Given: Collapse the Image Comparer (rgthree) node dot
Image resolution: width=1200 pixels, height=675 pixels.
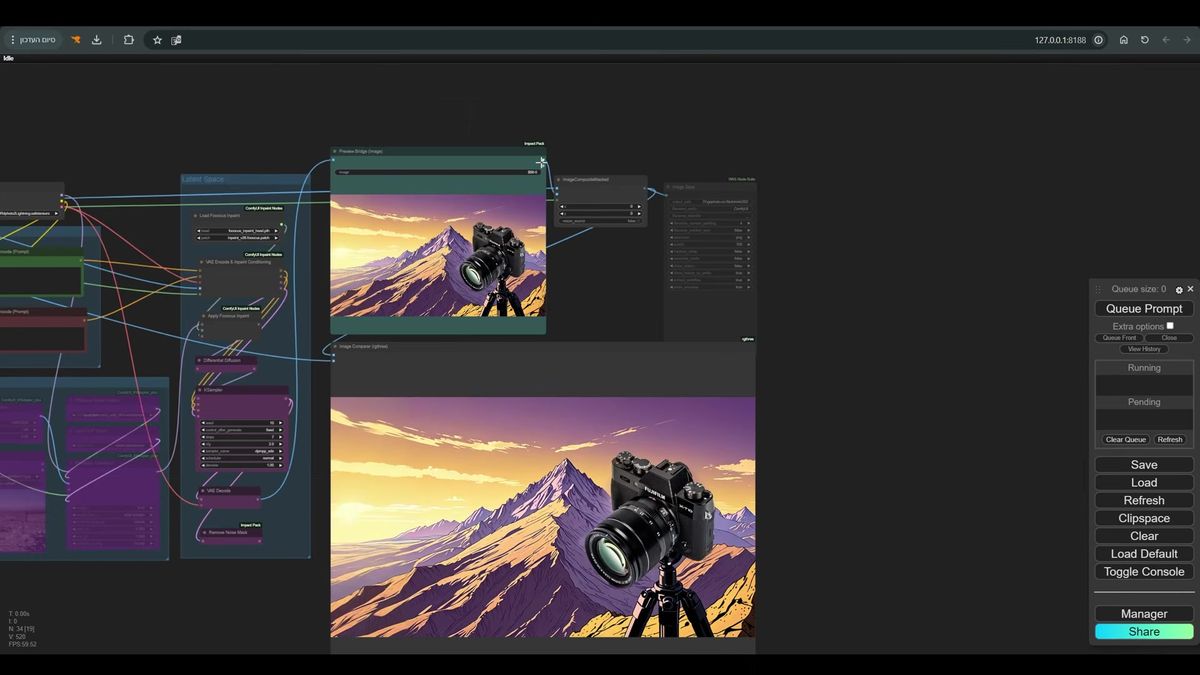Looking at the screenshot, I should pyautogui.click(x=335, y=347).
